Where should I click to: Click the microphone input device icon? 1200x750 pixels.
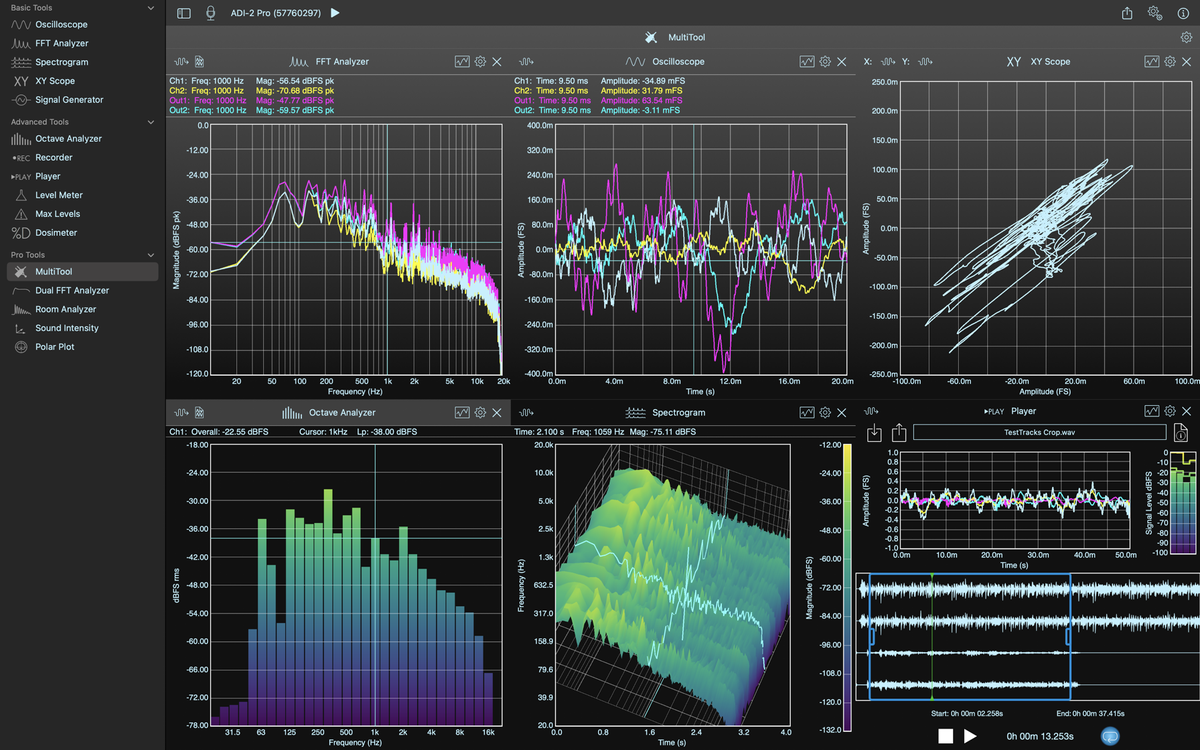tap(210, 13)
